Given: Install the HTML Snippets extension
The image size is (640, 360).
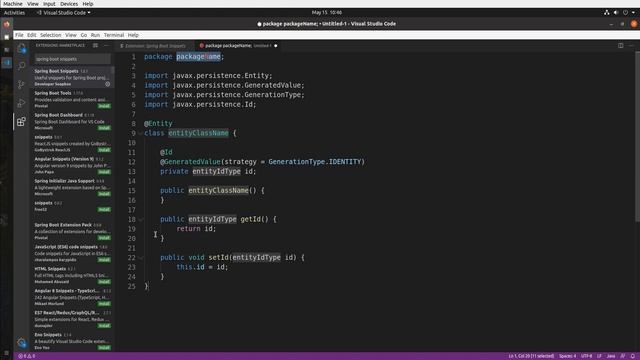Looking at the screenshot, I should click(104, 282).
